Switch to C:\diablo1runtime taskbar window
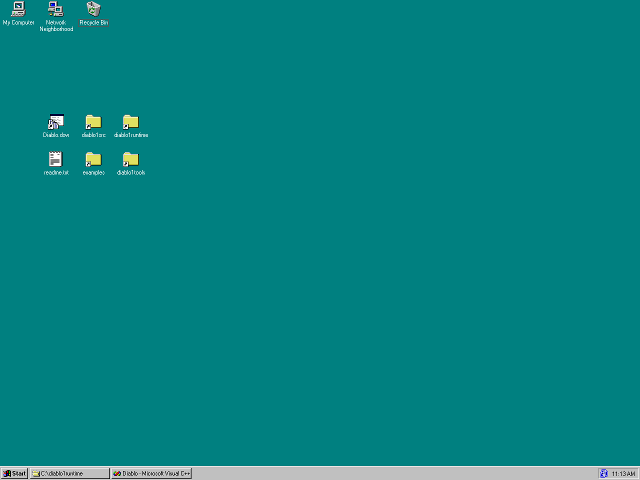The height and width of the screenshot is (480, 640). click(x=69, y=473)
